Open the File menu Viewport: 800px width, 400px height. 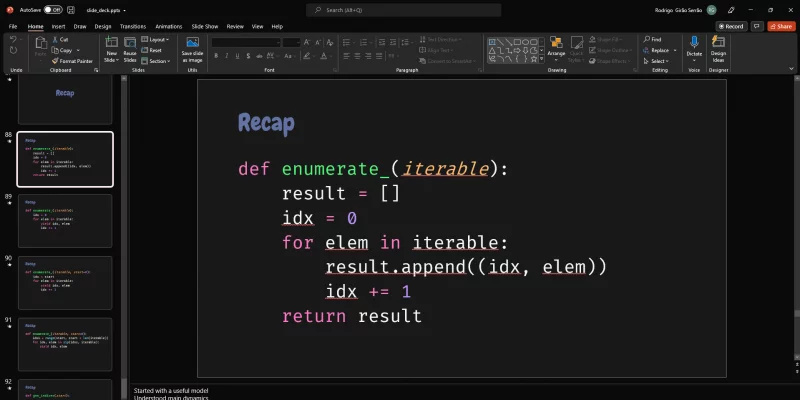point(13,27)
